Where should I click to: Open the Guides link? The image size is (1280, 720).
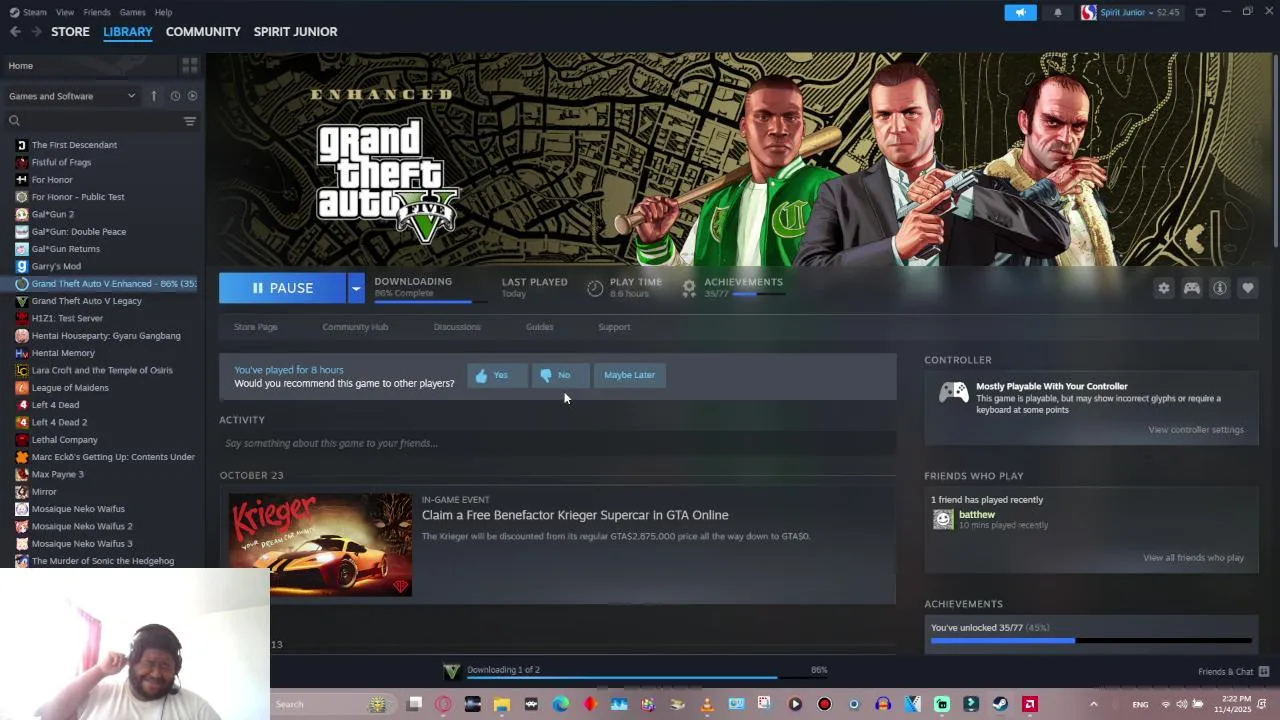coord(539,327)
